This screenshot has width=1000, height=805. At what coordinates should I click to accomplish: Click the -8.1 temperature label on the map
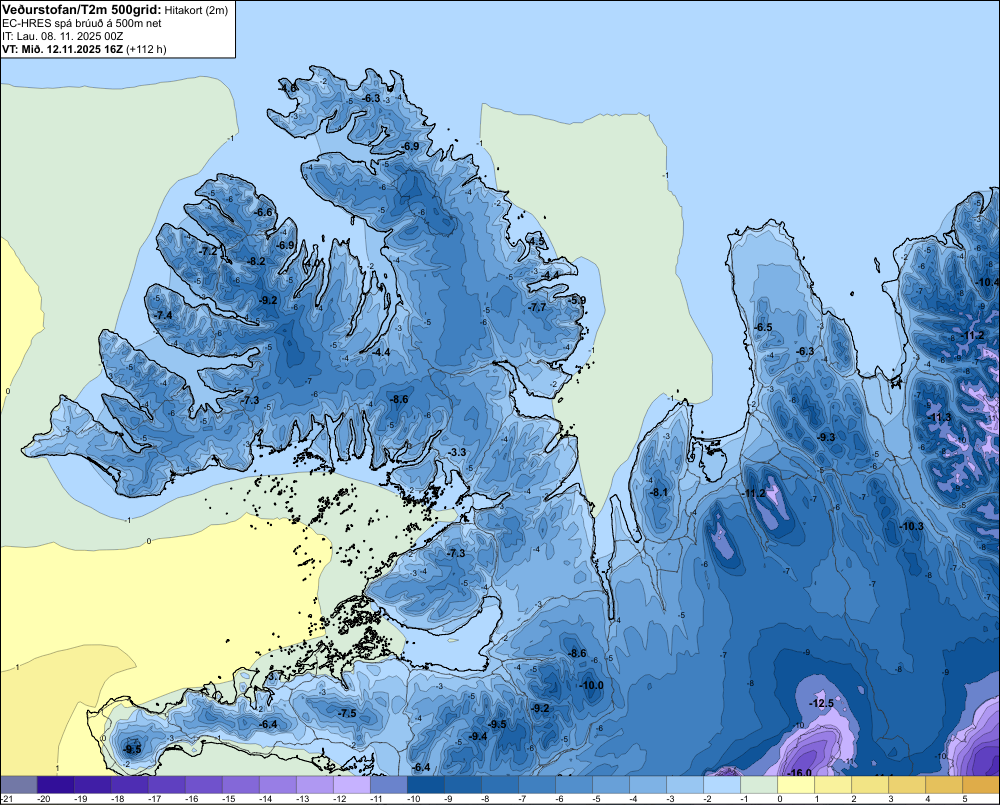pos(659,492)
